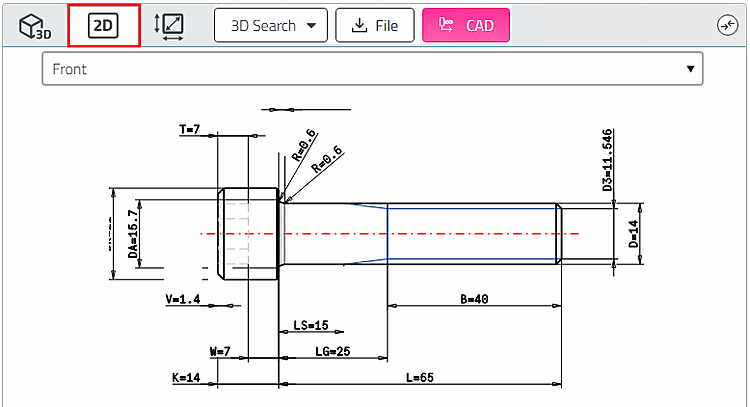Click the File download button

[375, 25]
